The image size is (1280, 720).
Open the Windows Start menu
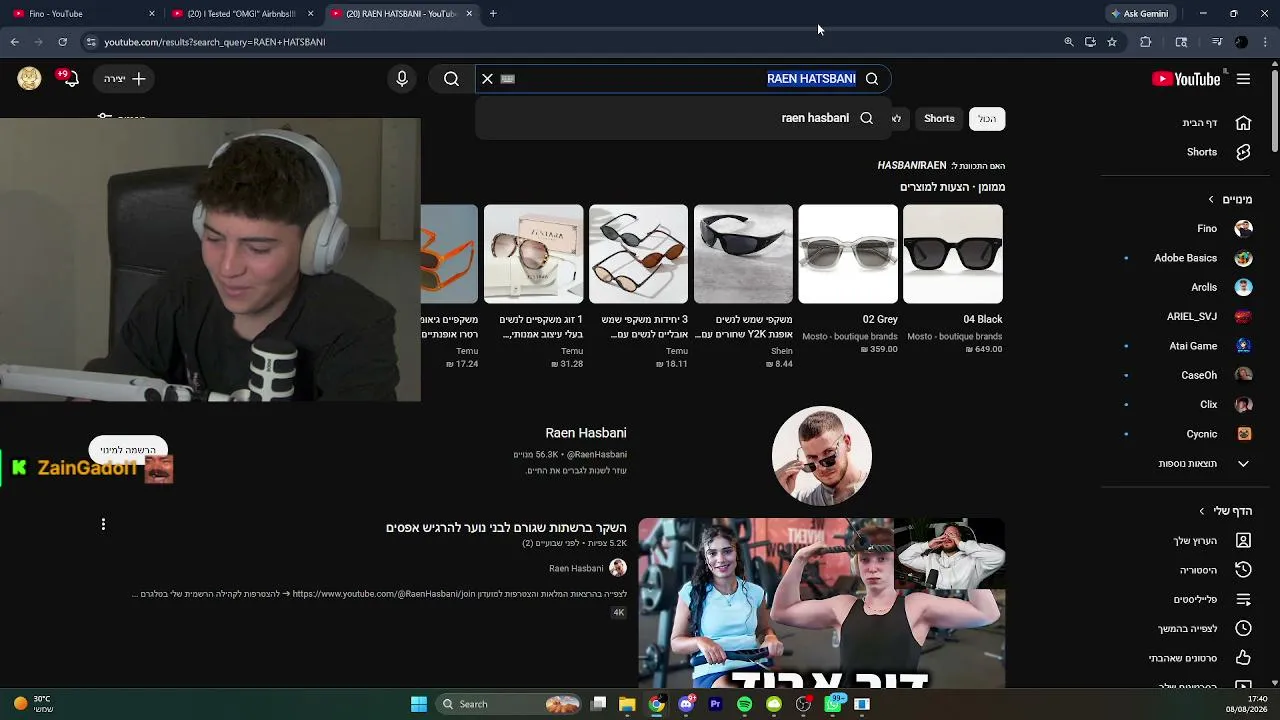[x=419, y=704]
